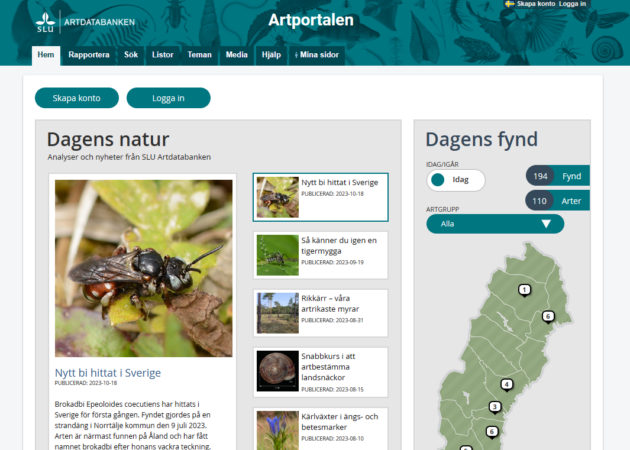Click the snail shell thumbnail image
This screenshot has width=630, height=450.
tap(278, 371)
